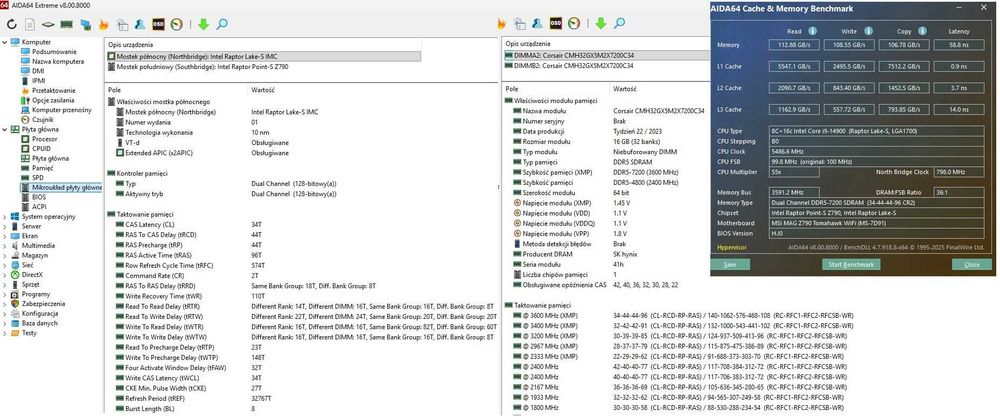Click the magnifier icon in right window toolbar
The height and width of the screenshot is (416, 1000).
pos(619,24)
